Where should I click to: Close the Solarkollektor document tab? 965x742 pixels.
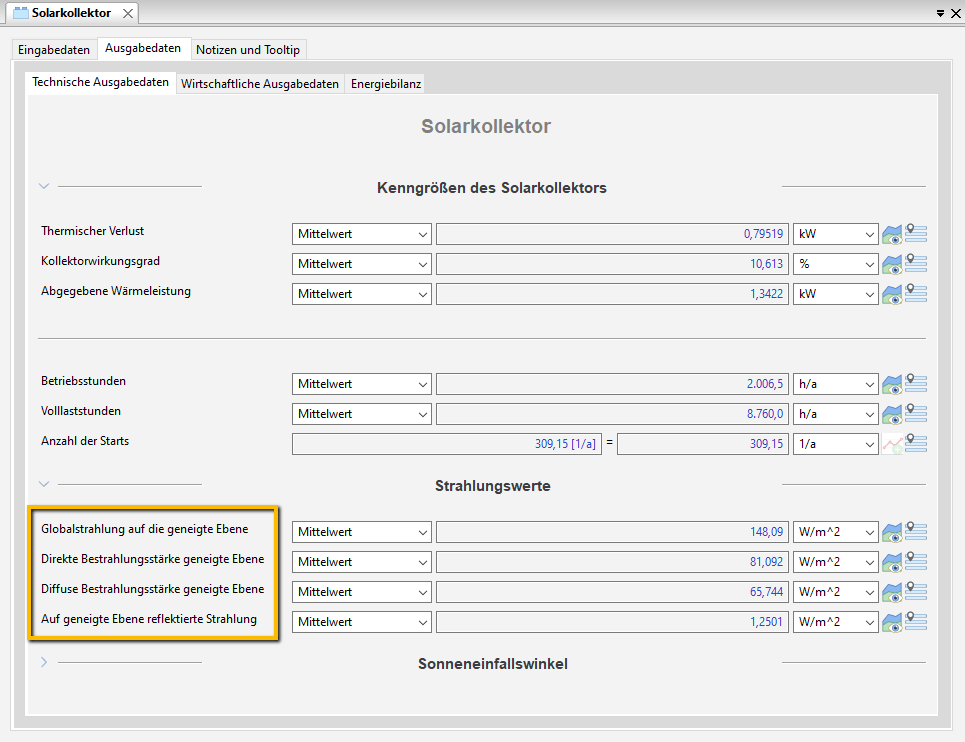(127, 13)
